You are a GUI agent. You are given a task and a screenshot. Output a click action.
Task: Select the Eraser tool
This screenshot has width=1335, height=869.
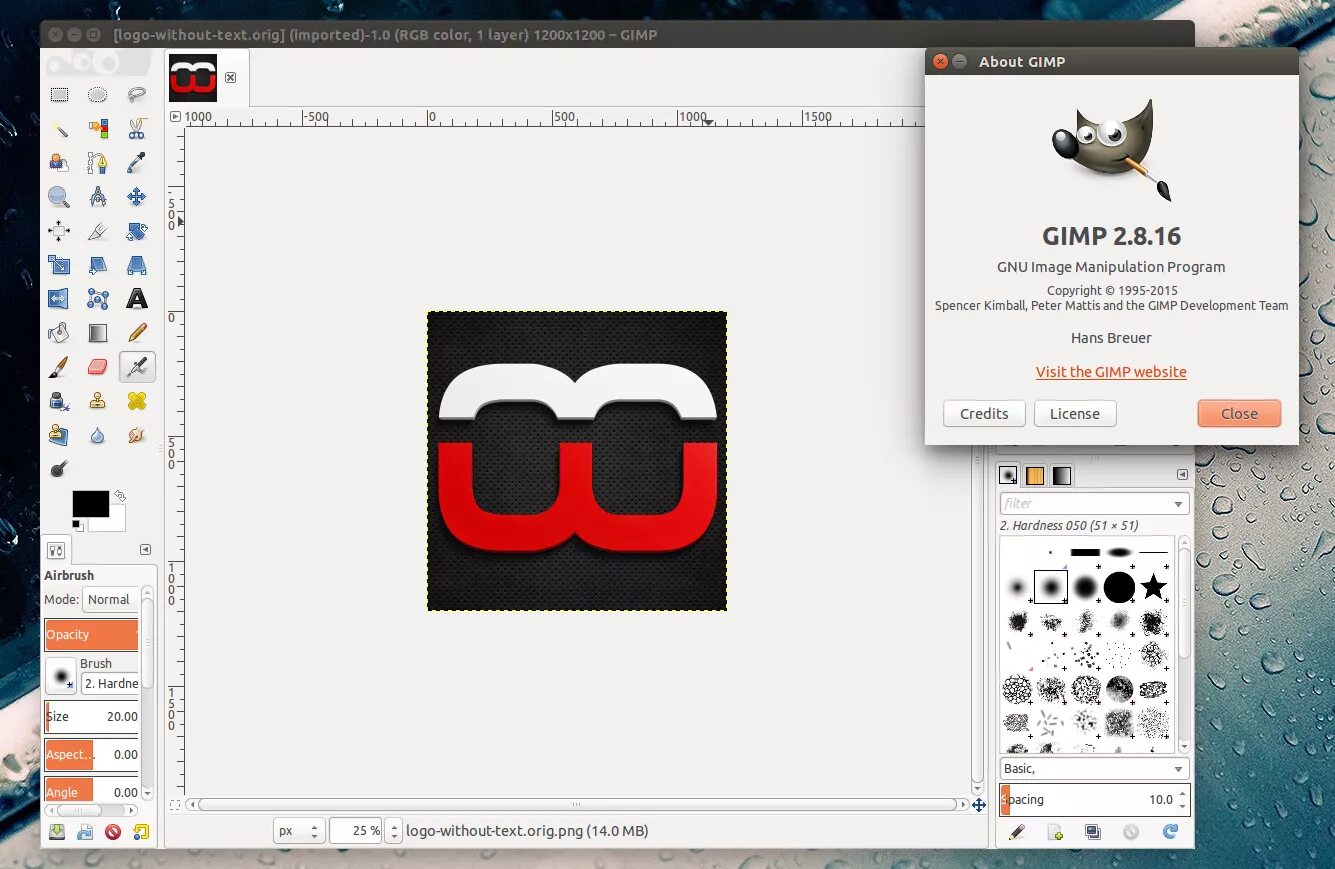97,367
